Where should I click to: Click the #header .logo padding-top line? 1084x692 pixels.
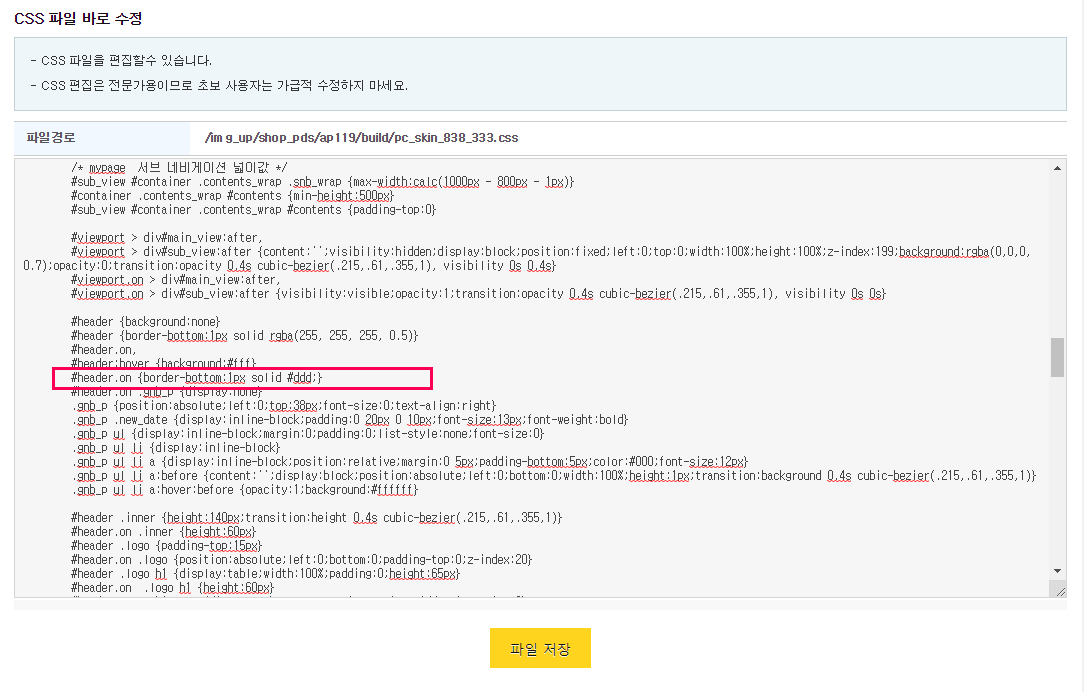pos(166,545)
